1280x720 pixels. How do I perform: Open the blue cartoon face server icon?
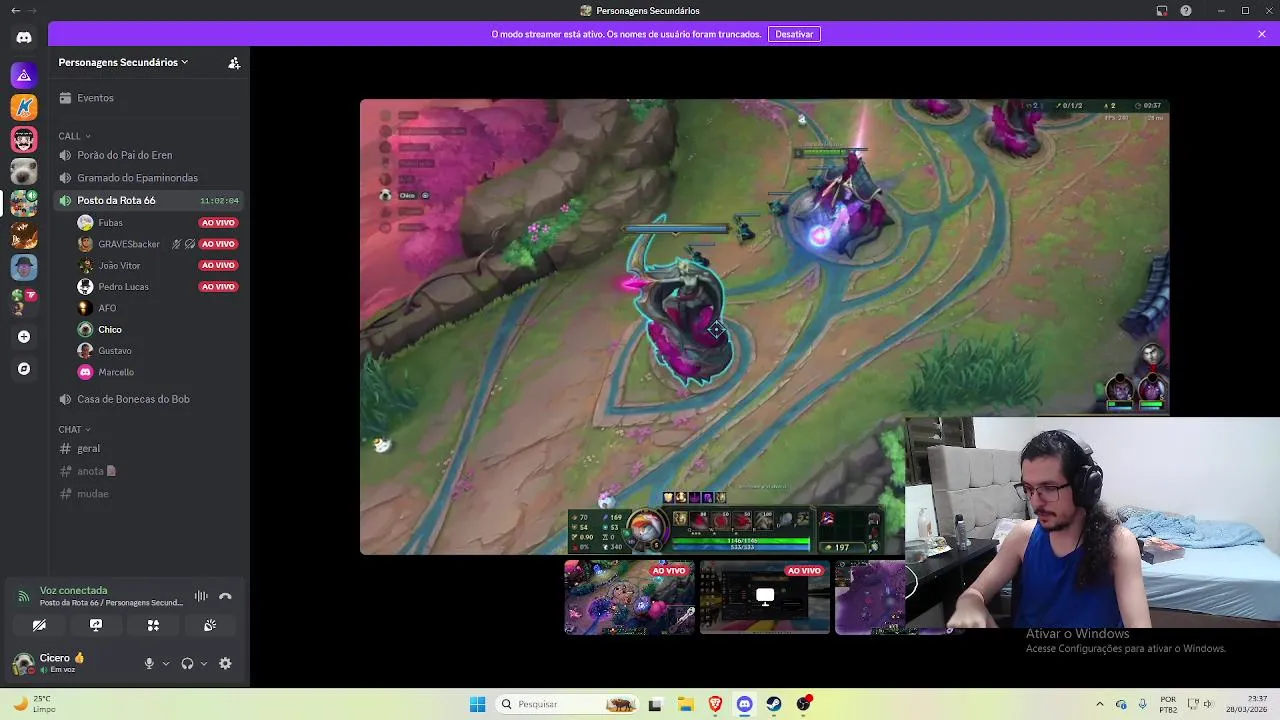(x=24, y=267)
